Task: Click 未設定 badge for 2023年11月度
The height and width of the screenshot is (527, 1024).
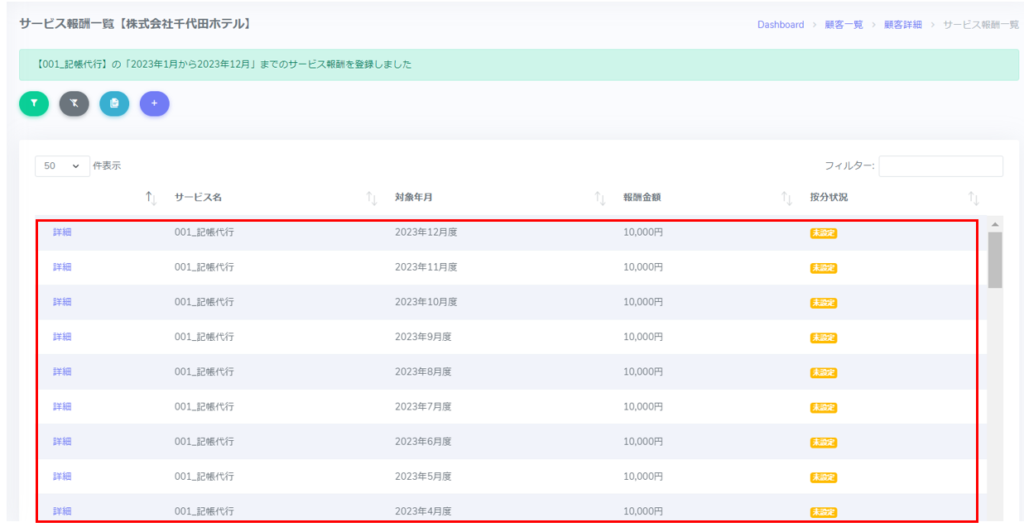Action: pyautogui.click(x=823, y=268)
